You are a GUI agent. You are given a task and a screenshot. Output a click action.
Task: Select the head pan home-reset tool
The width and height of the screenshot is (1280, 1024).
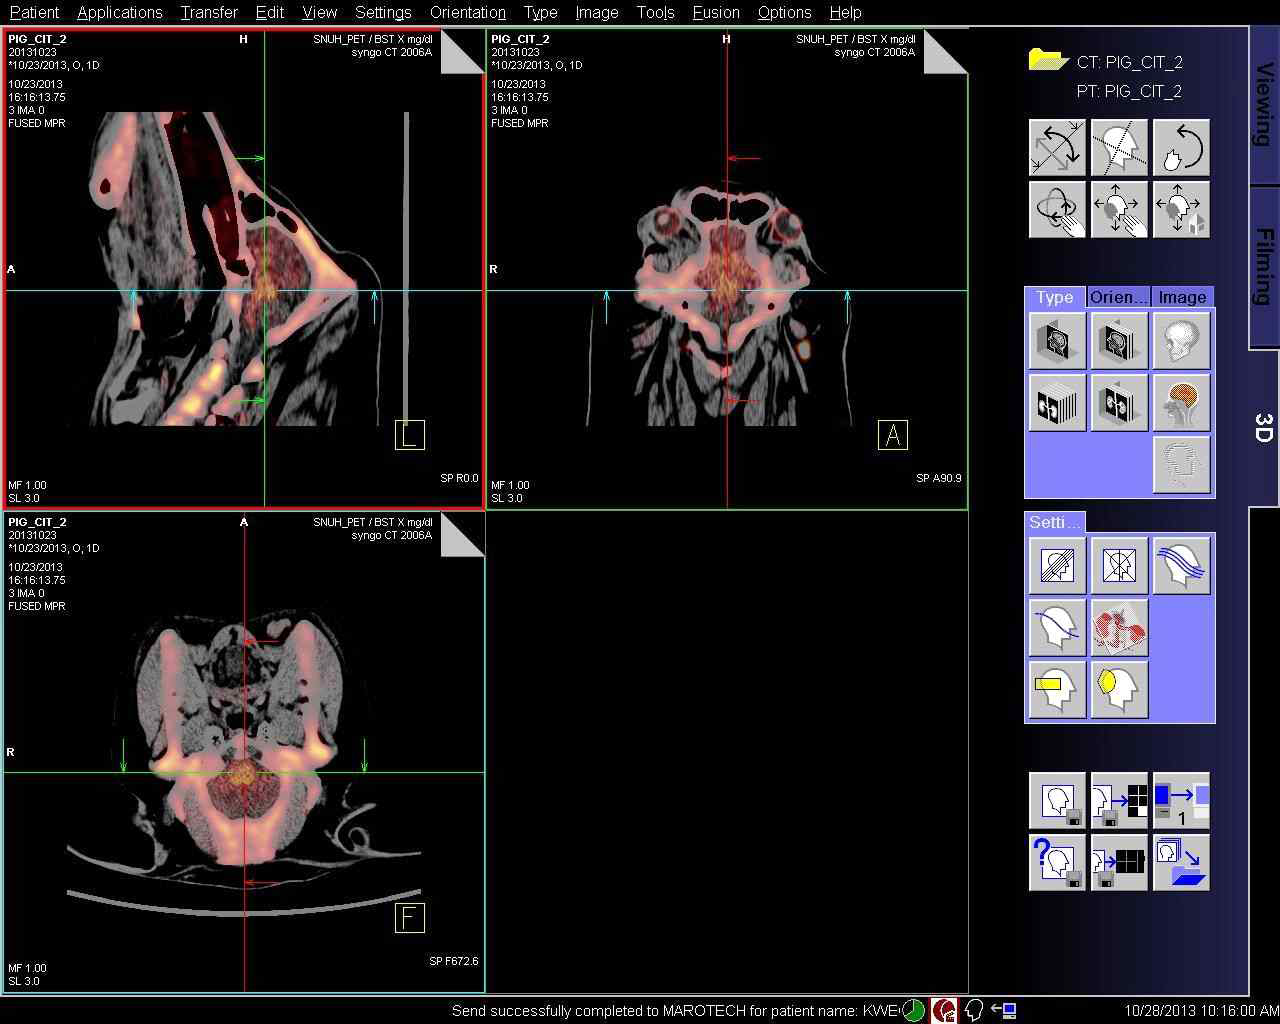(x=1181, y=209)
